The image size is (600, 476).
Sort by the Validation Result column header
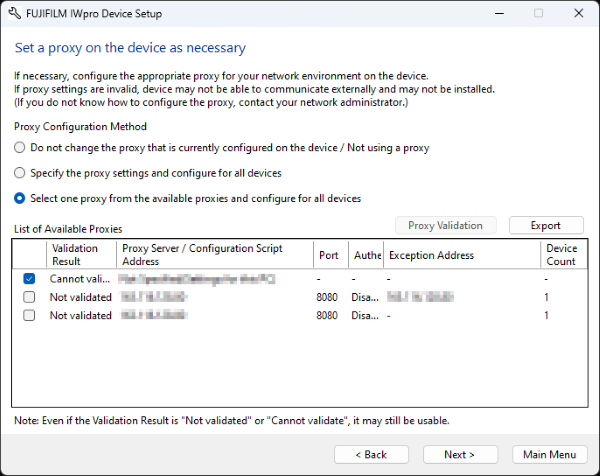[81, 254]
